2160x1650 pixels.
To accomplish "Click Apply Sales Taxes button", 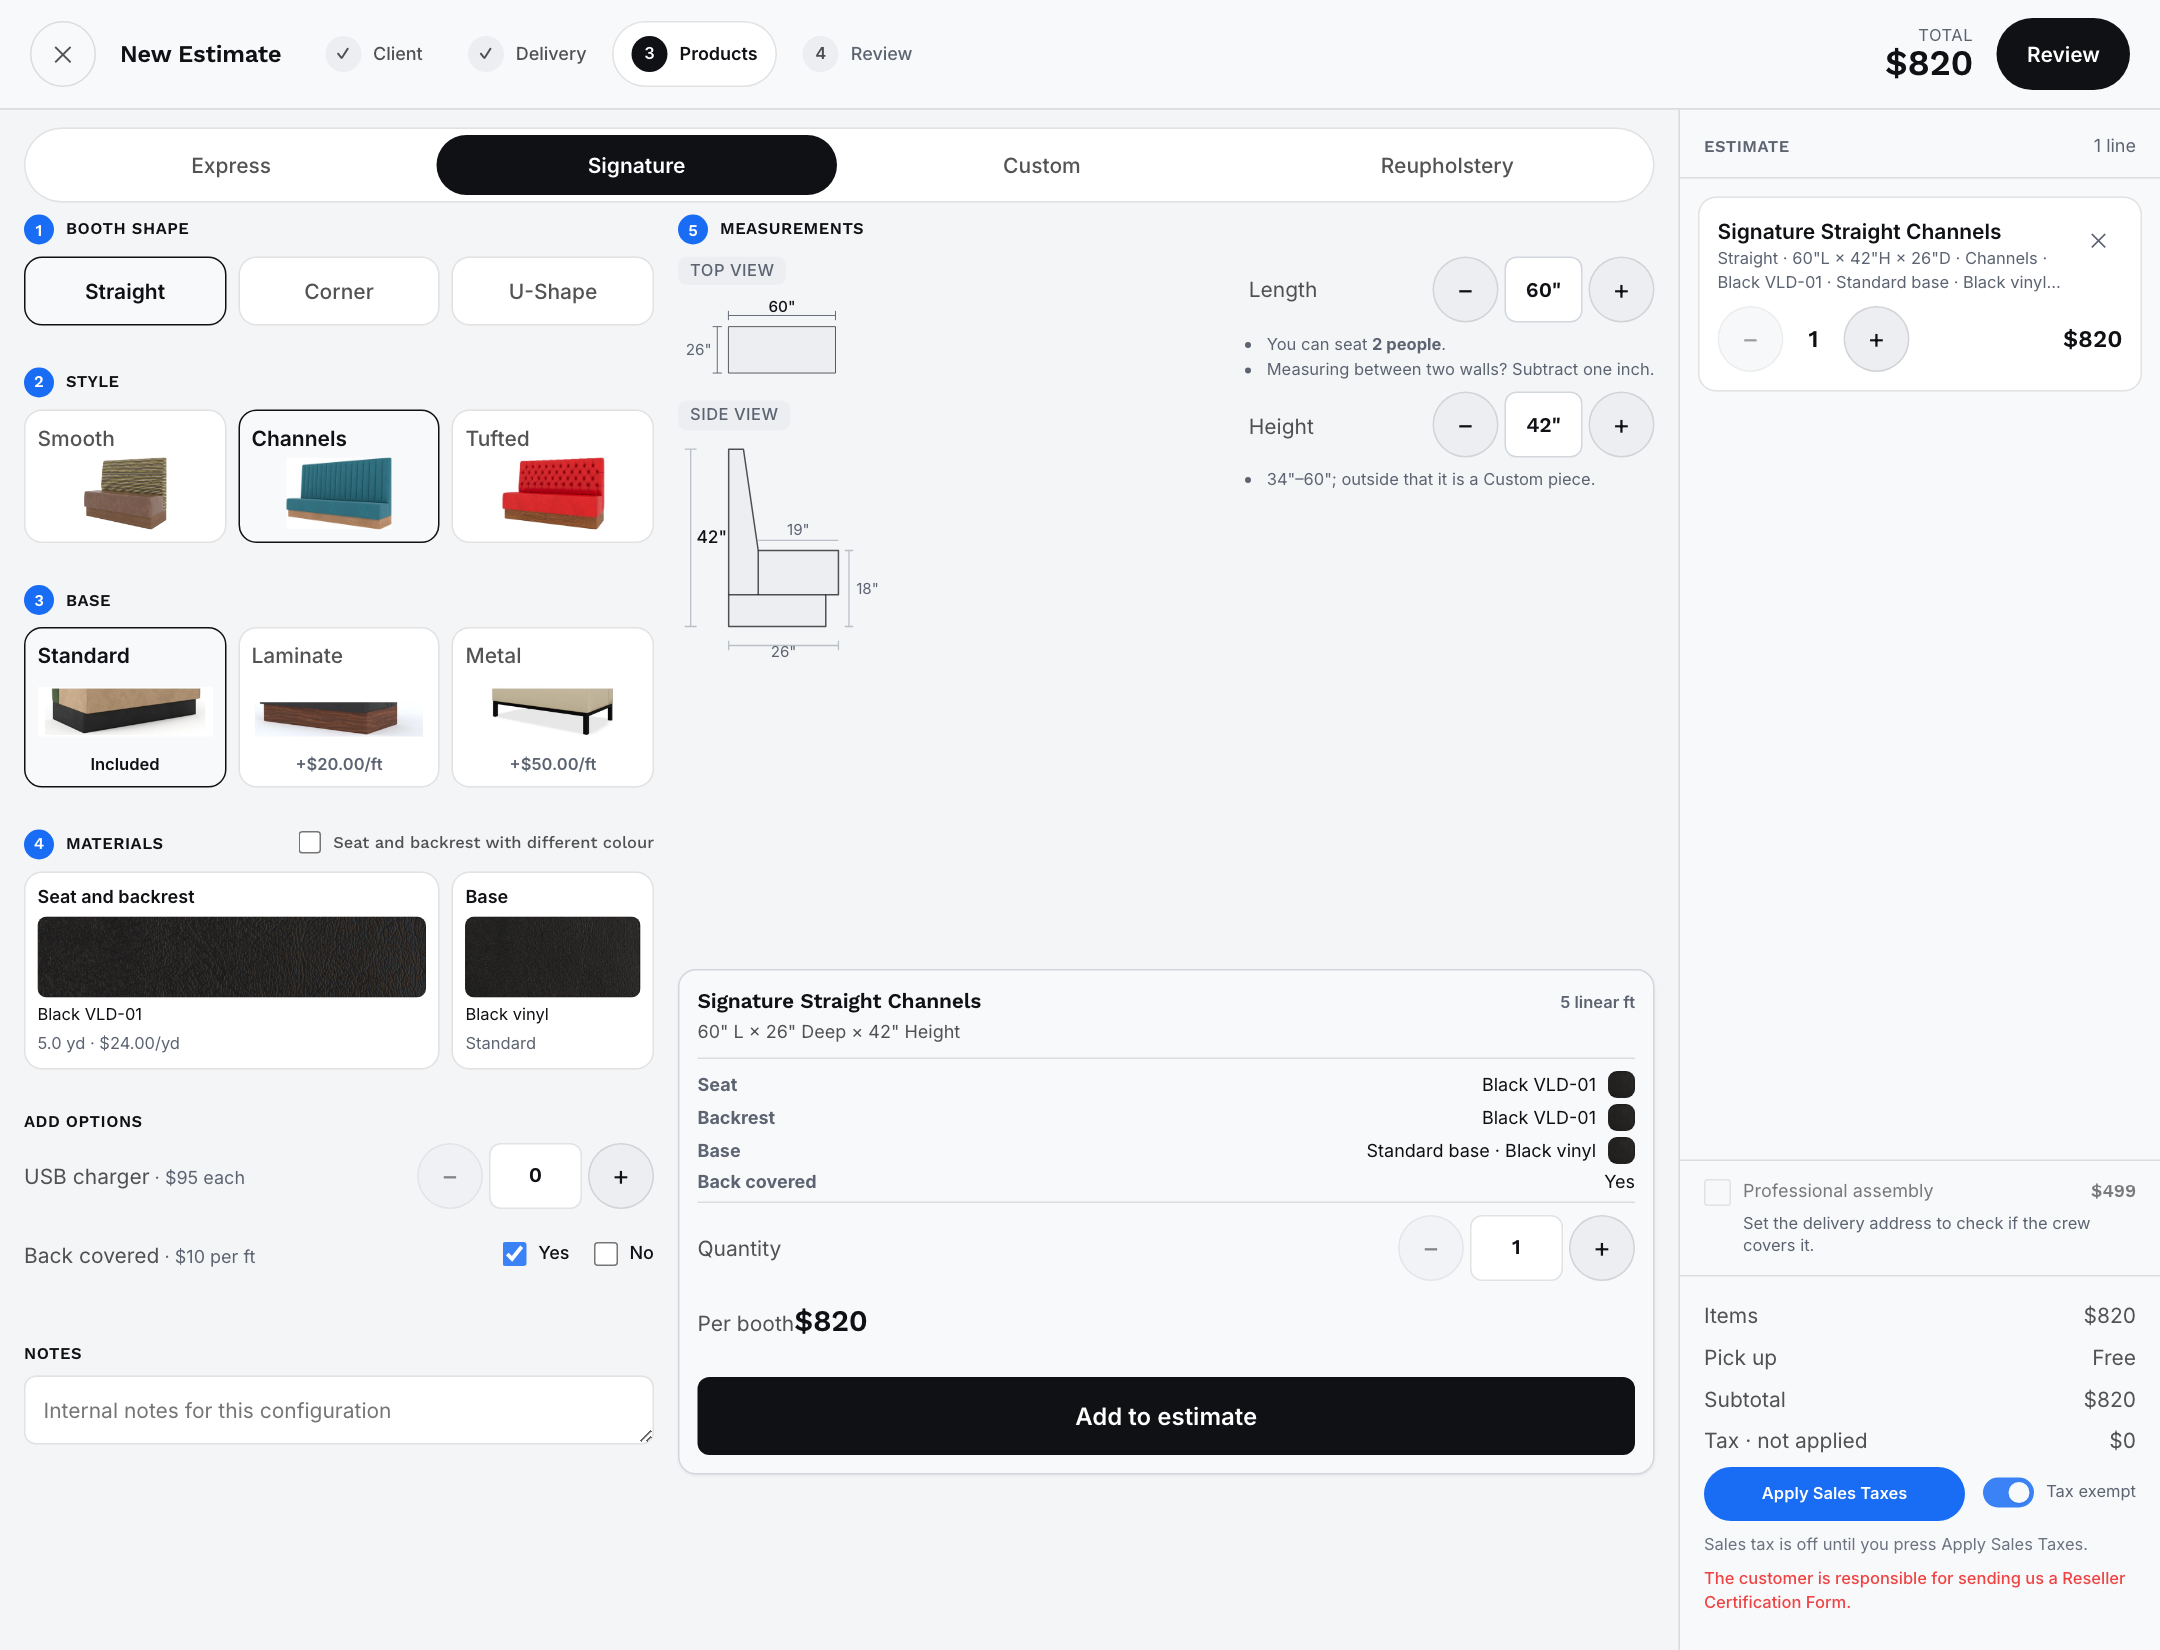I will click(x=1834, y=1493).
